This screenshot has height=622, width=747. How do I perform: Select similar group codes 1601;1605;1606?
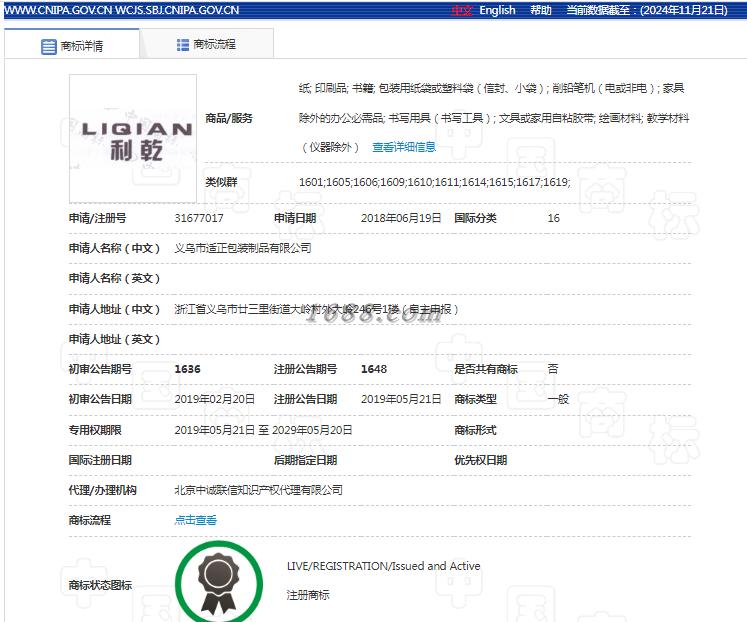[434, 182]
